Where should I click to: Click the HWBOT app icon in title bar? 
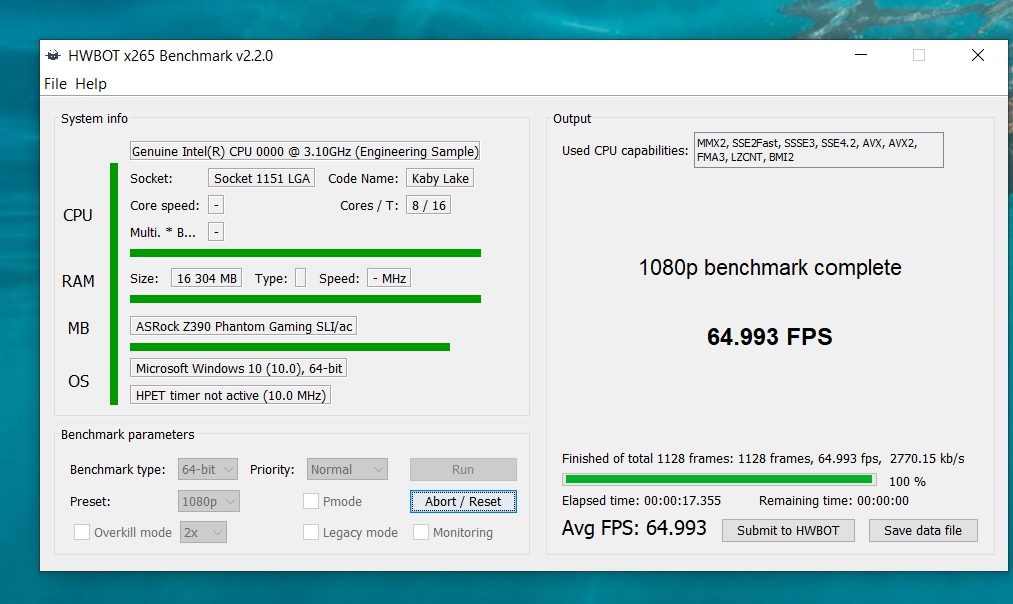pyautogui.click(x=52, y=56)
